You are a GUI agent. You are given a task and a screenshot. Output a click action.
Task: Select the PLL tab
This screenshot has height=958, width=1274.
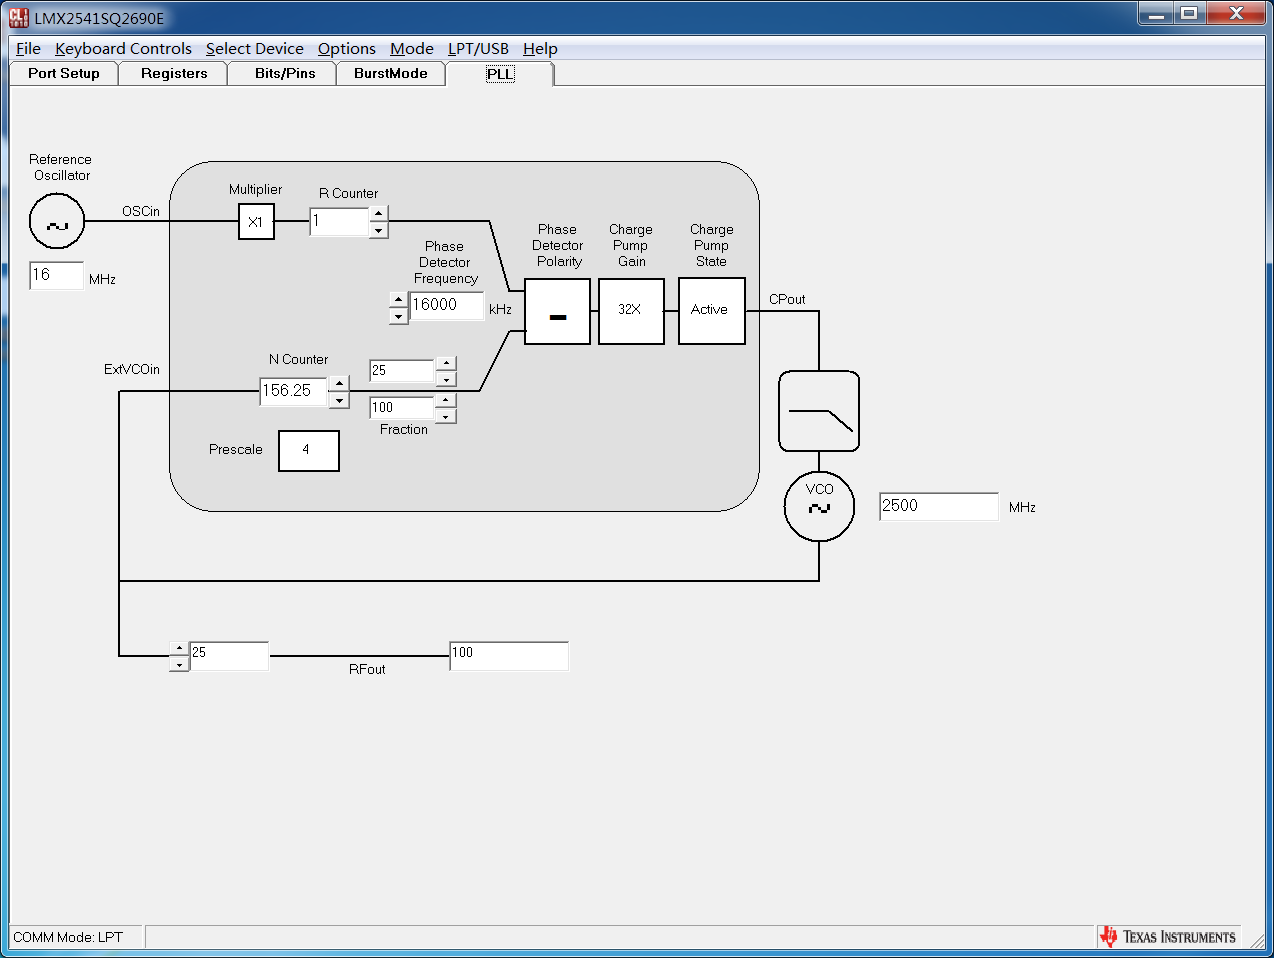click(x=500, y=73)
